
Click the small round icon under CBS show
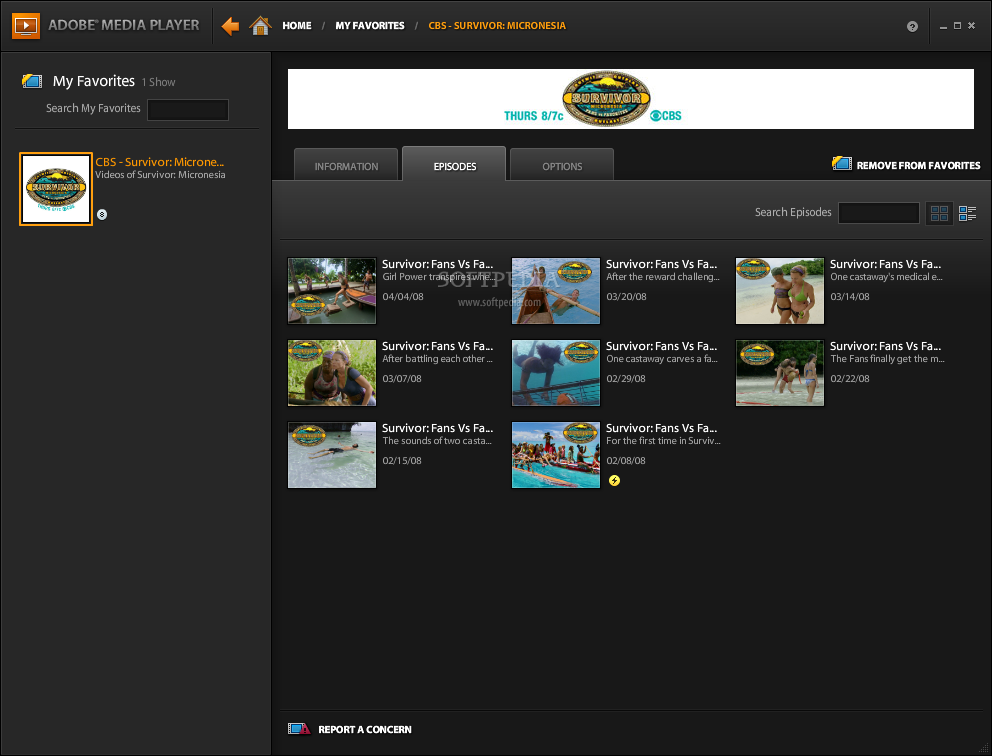click(x=102, y=214)
